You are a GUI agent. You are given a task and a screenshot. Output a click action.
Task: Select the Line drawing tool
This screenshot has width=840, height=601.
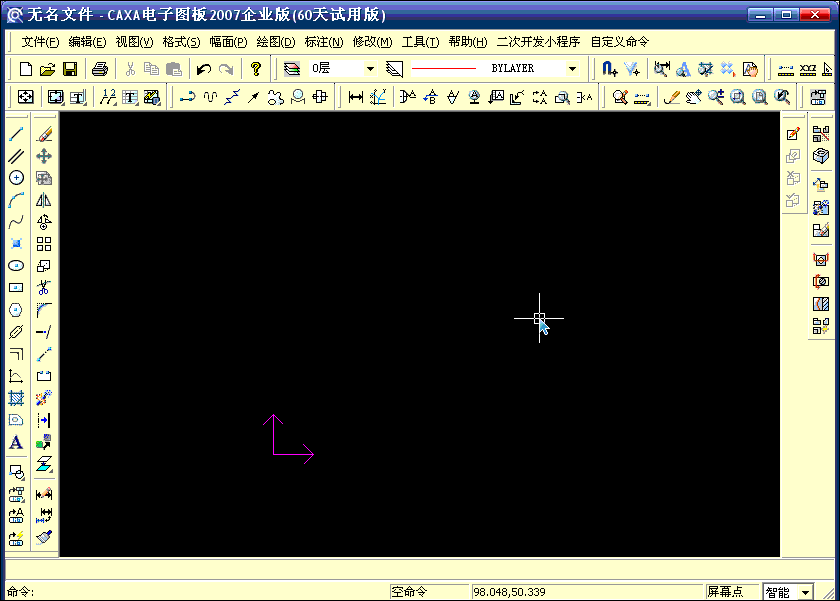[16, 134]
